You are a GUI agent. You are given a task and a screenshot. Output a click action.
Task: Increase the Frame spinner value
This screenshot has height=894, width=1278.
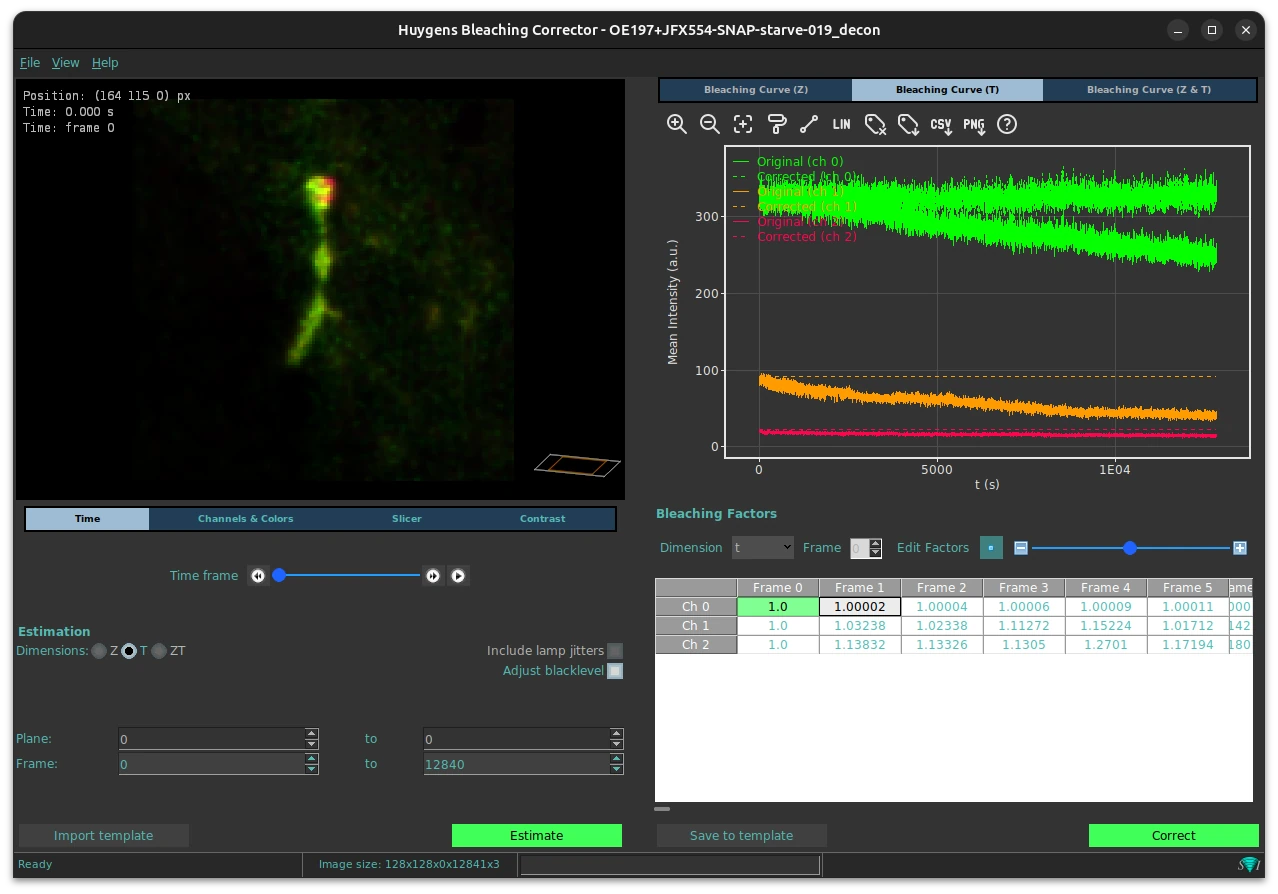click(875, 542)
